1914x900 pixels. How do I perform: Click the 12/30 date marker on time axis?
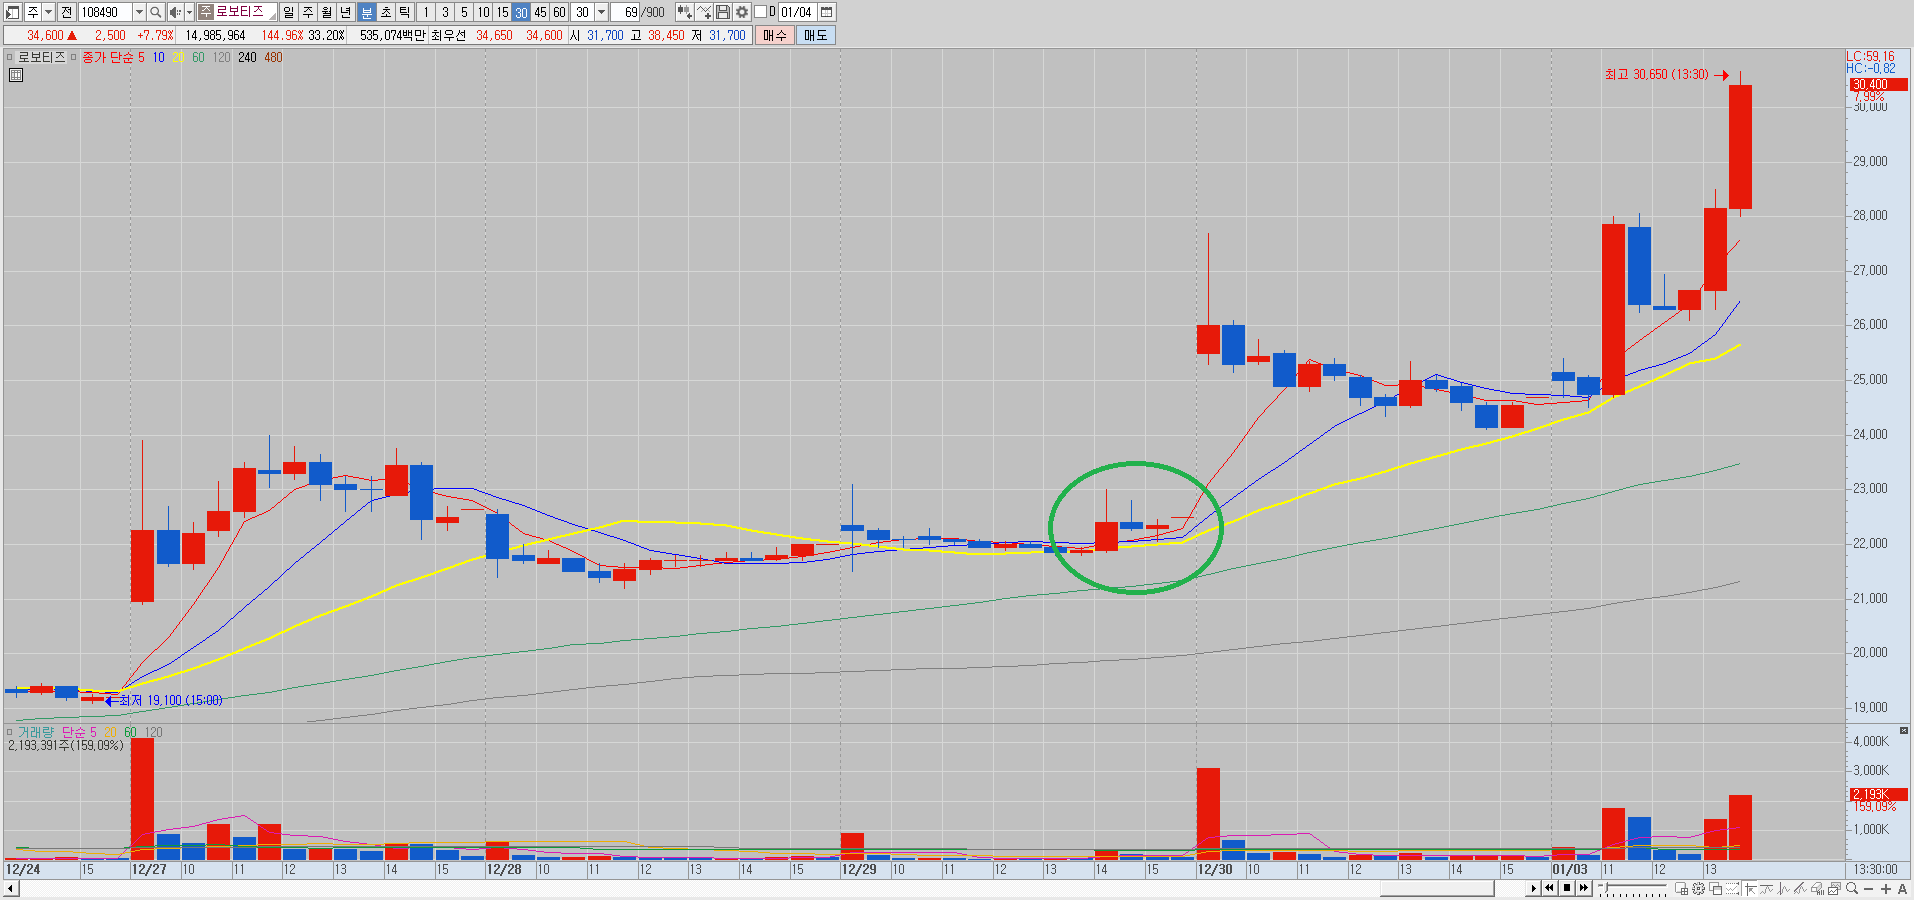(x=1215, y=869)
